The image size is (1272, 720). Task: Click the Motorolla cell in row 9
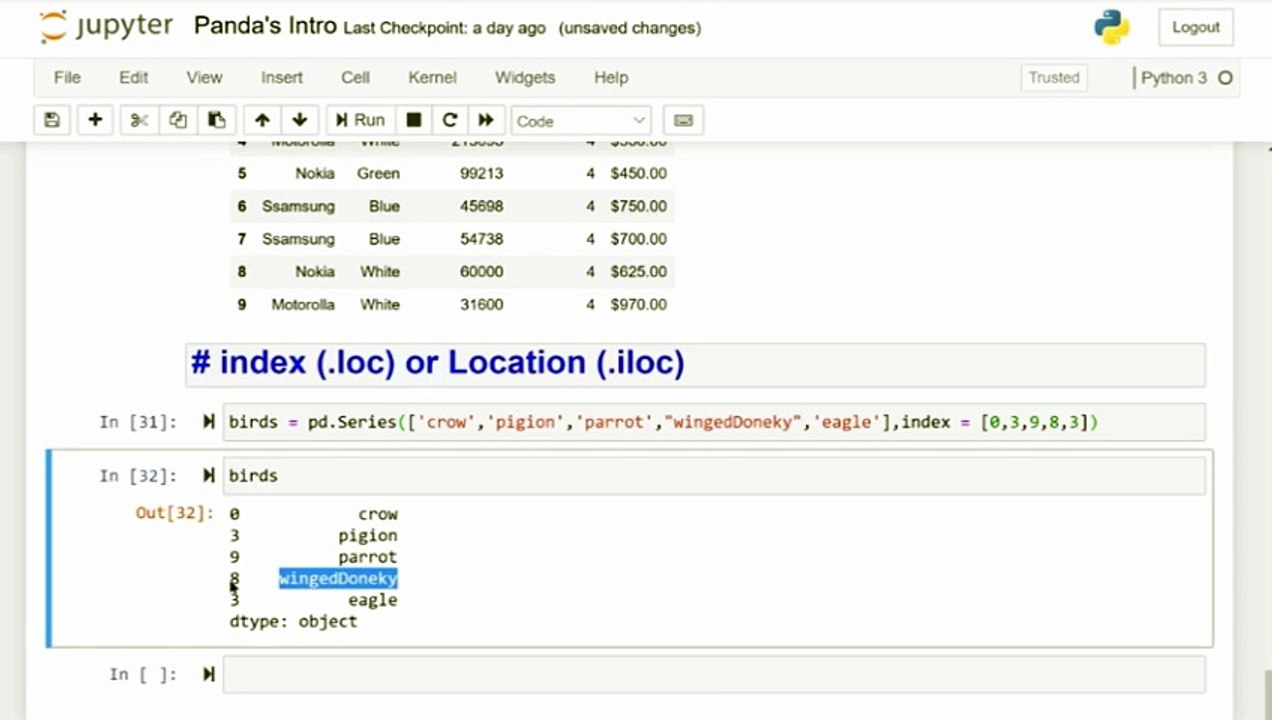(303, 304)
